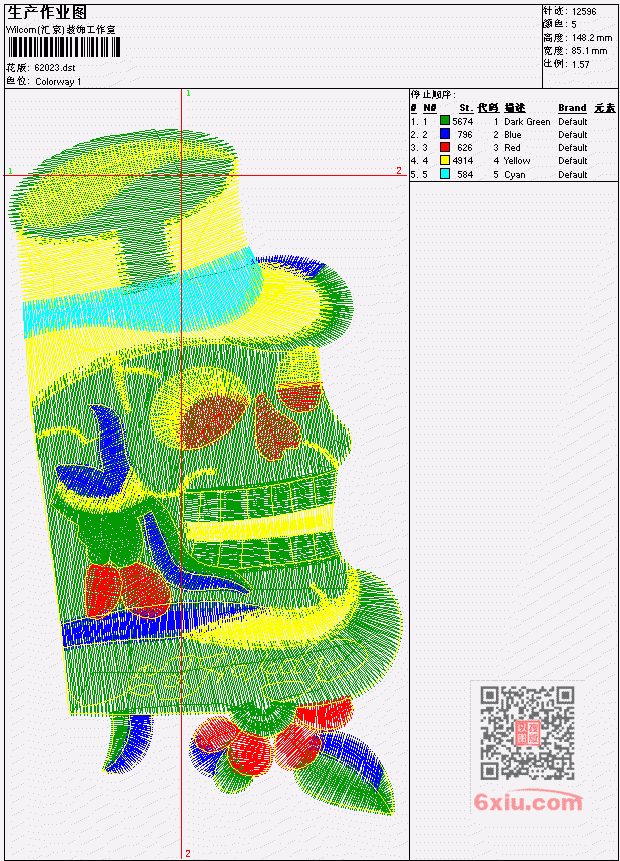Click the Wilcom studio name text
Image resolution: width=620 pixels, height=861 pixels.
pos(61,30)
